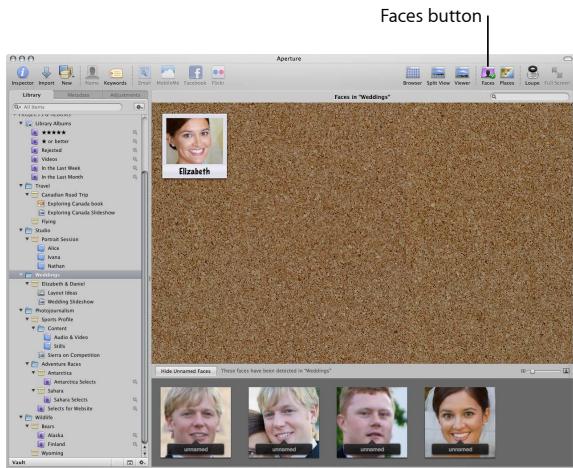
Task: Collapse the Photojournalism folder
Action: tap(21, 310)
